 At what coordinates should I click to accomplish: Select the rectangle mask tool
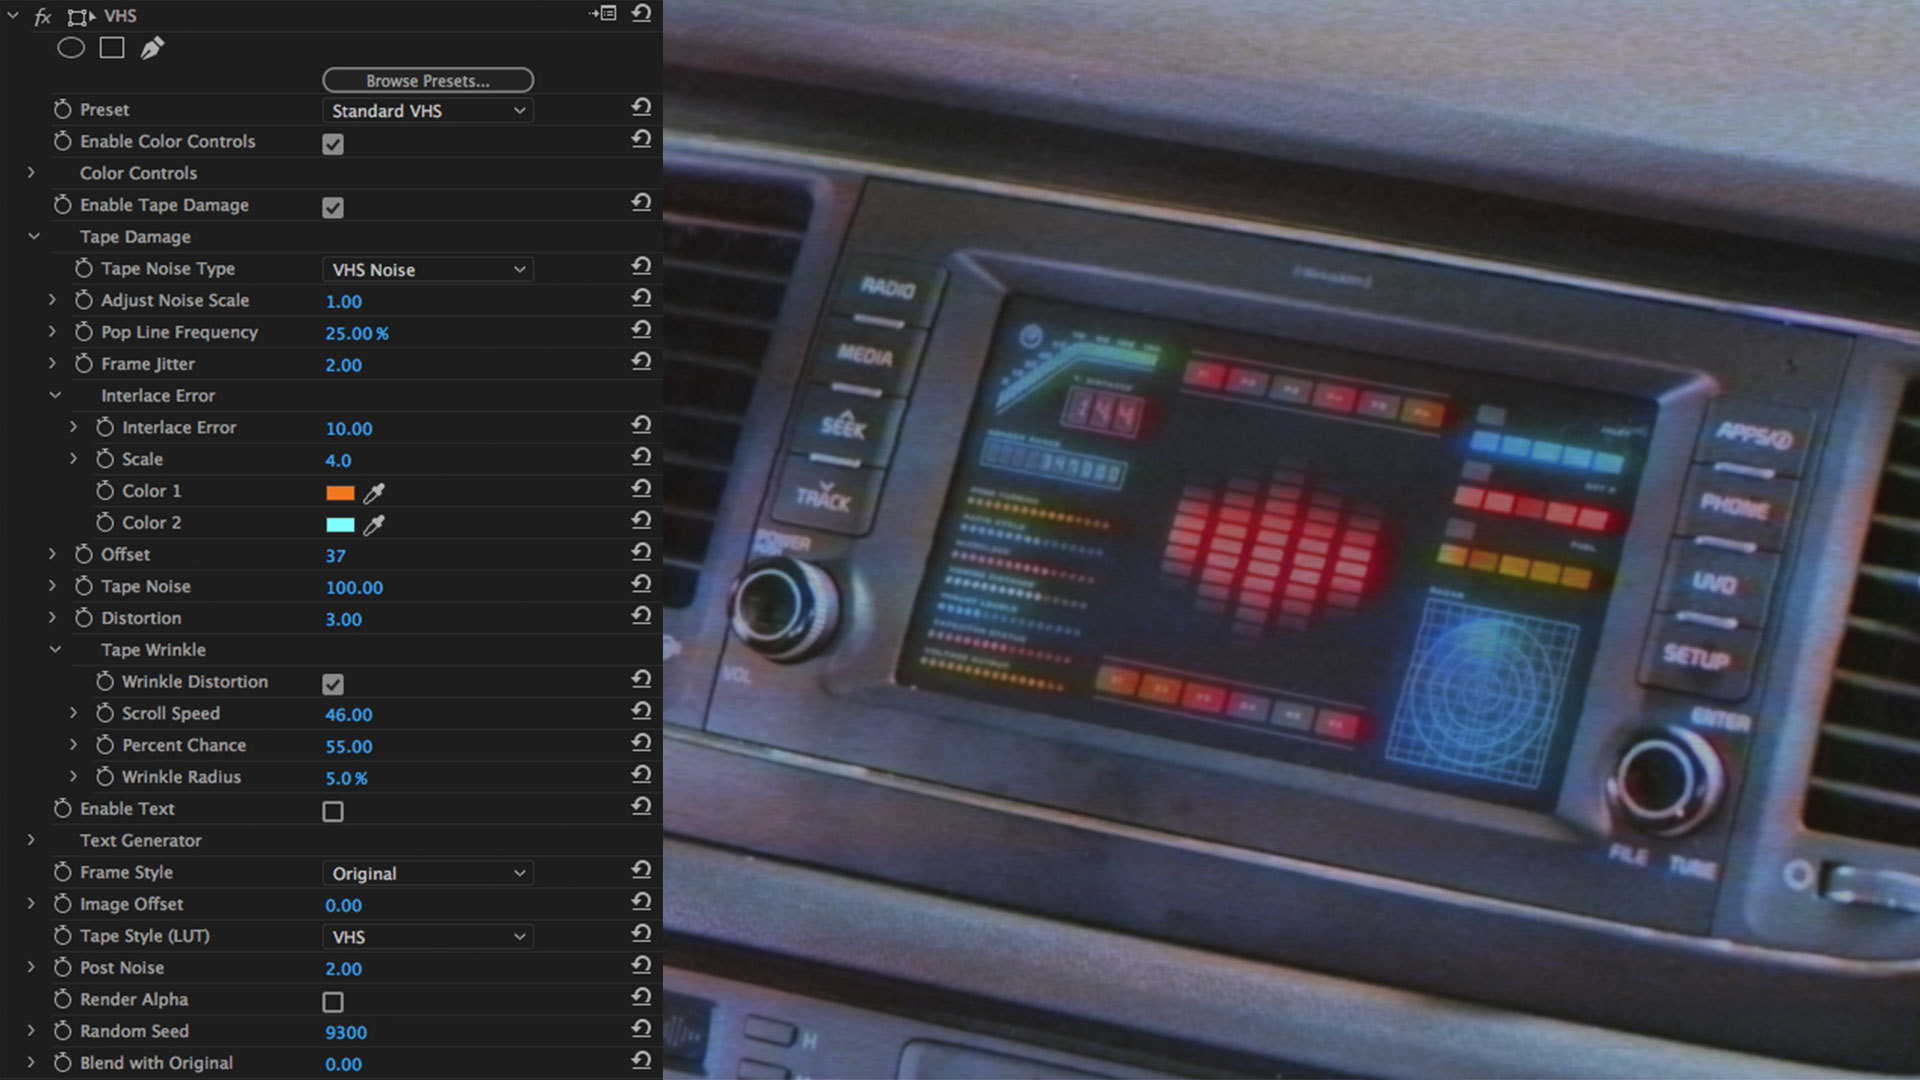coord(112,48)
